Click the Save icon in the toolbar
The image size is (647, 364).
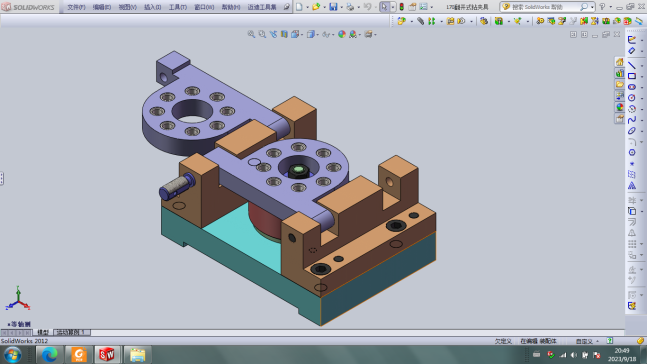tap(333, 7)
